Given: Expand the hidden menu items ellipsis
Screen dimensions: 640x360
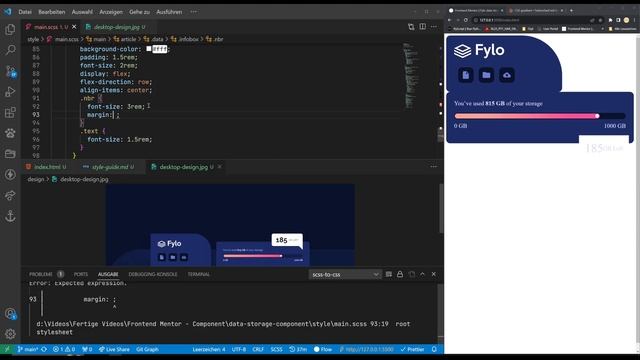Looking at the screenshot, I should [x=193, y=12].
